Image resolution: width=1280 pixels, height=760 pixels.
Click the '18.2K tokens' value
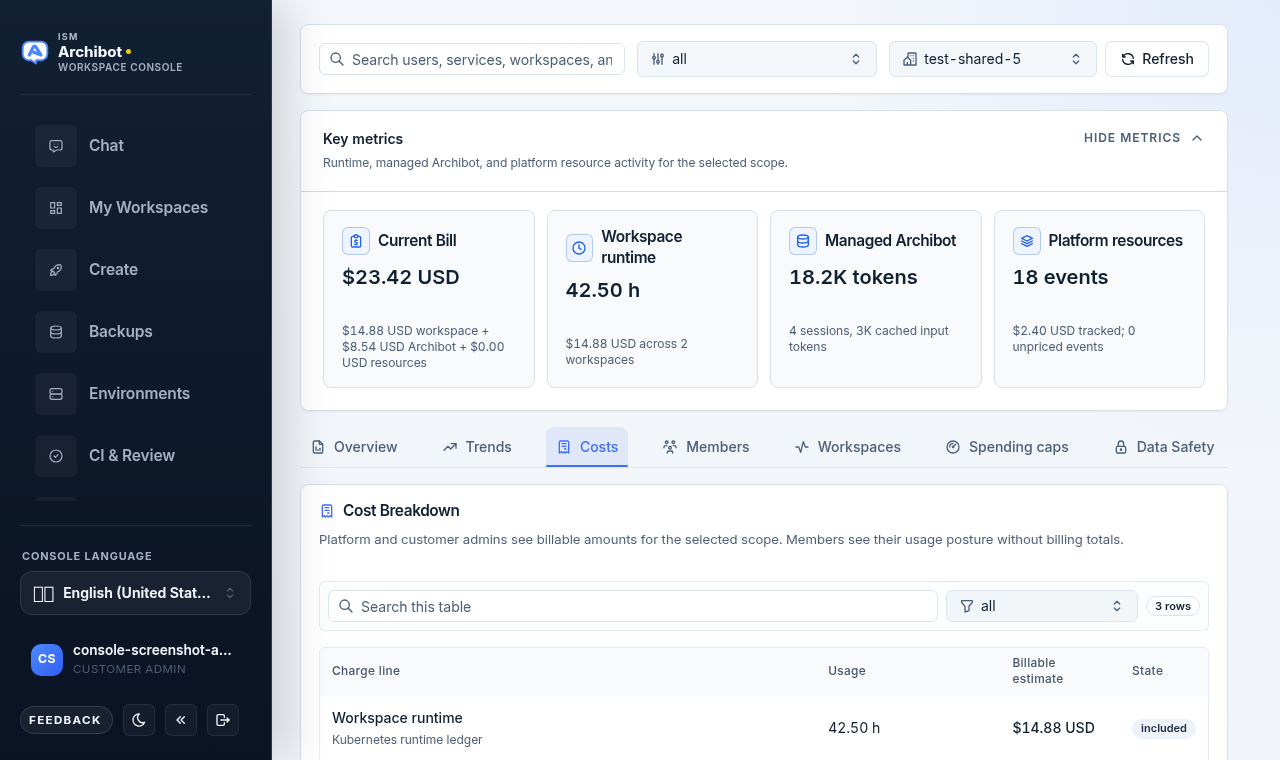[853, 277]
